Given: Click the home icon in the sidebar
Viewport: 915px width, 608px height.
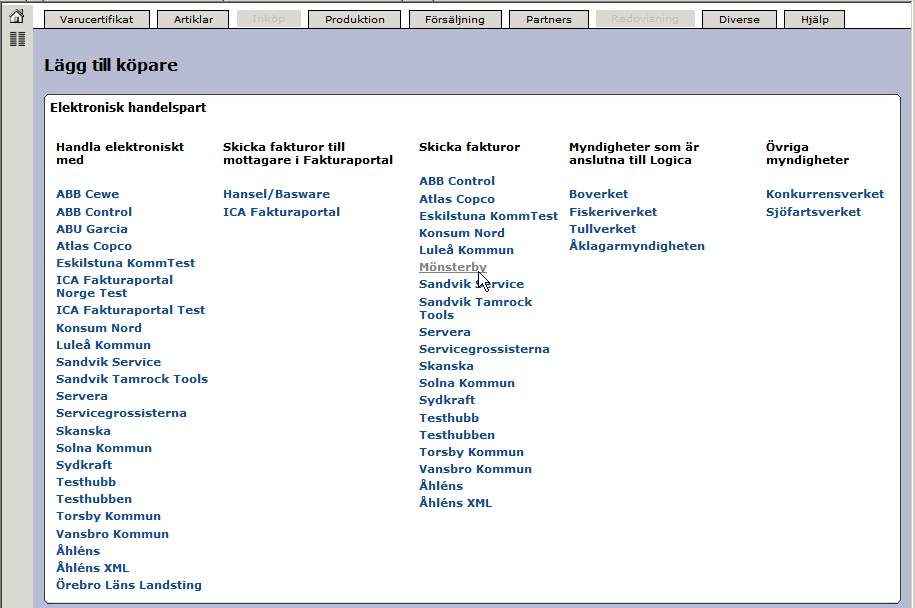Looking at the screenshot, I should click(x=17, y=16).
